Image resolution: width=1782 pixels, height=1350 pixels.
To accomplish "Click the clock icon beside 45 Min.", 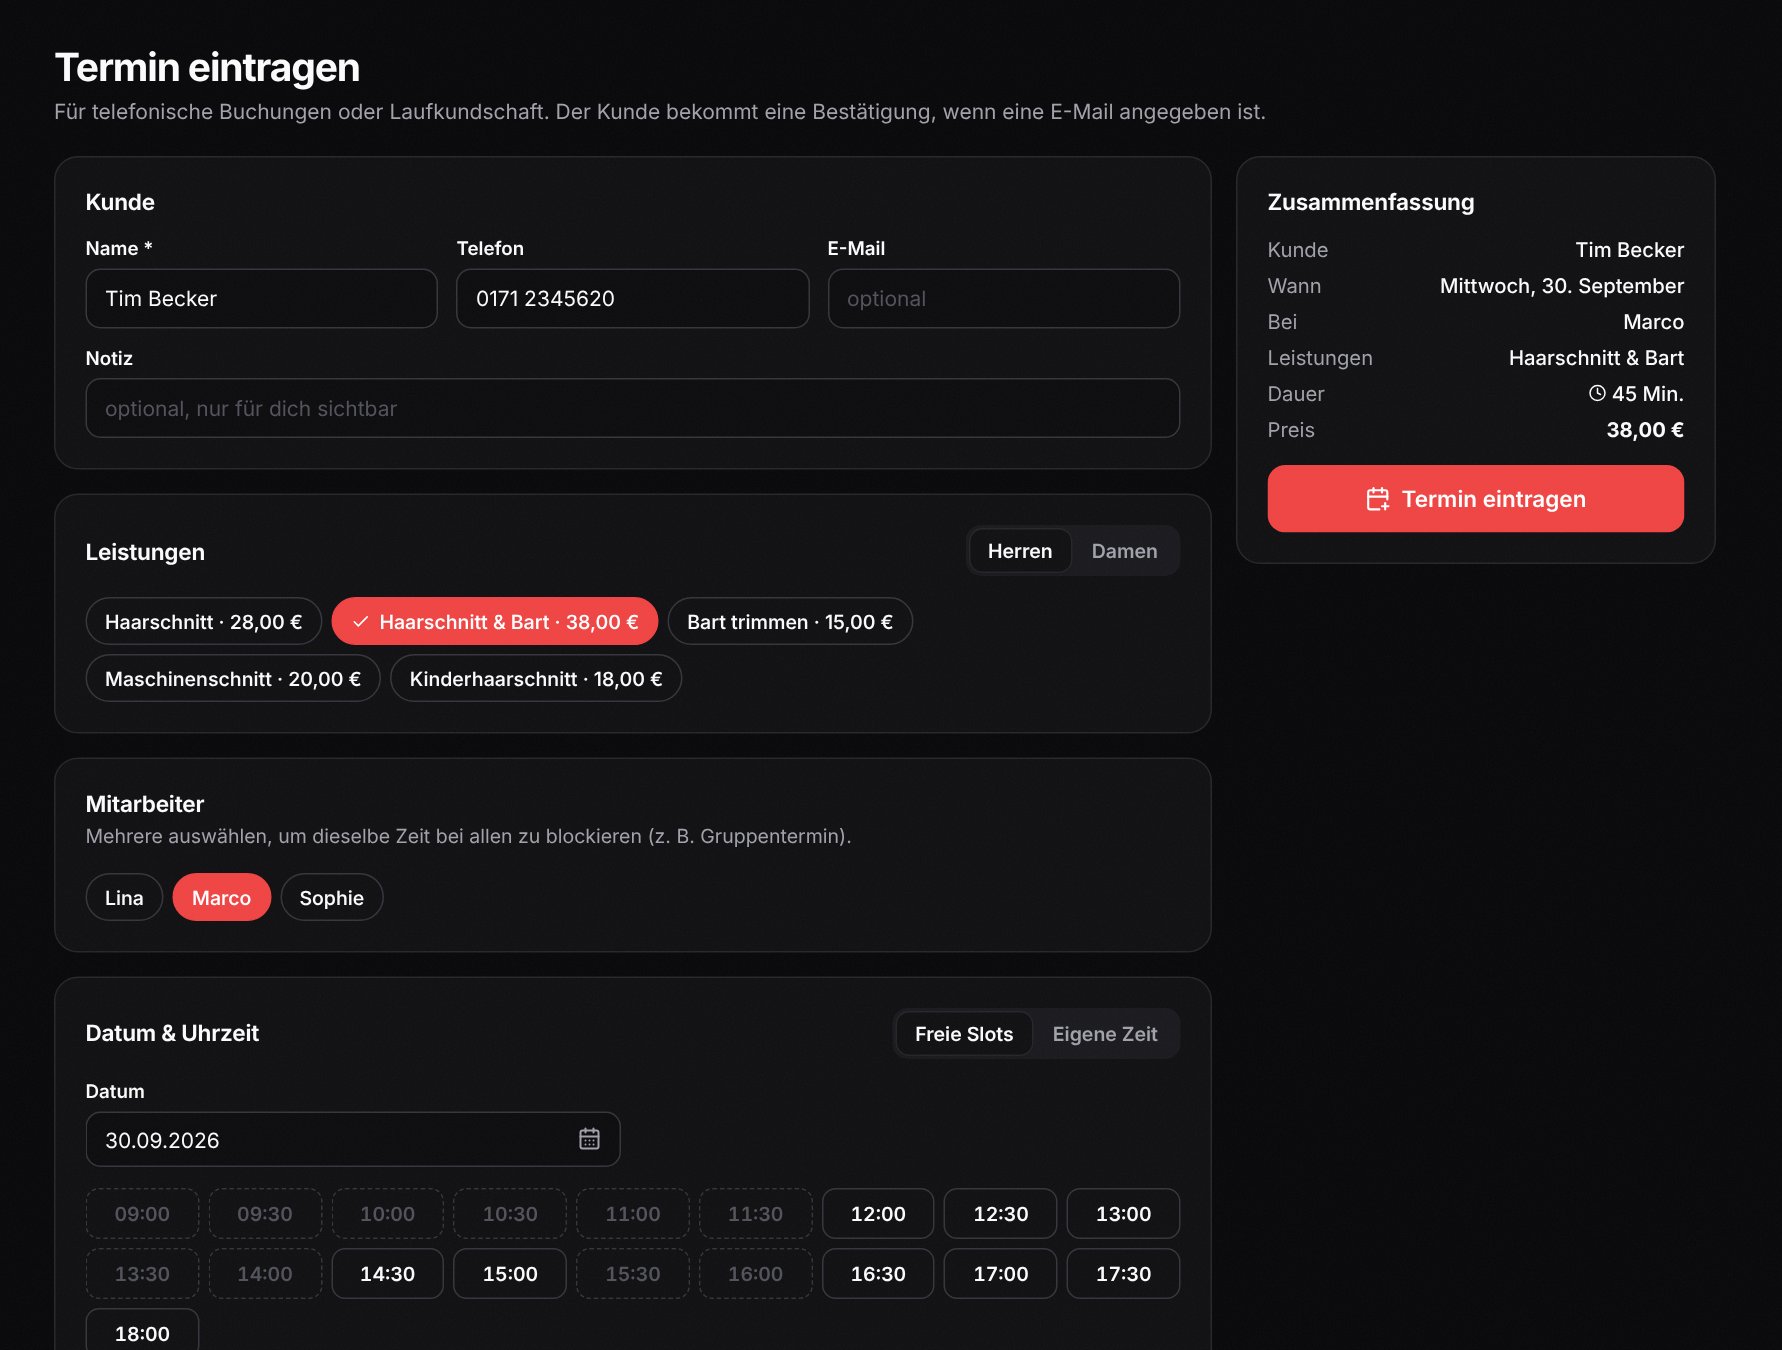I will click(x=1597, y=393).
